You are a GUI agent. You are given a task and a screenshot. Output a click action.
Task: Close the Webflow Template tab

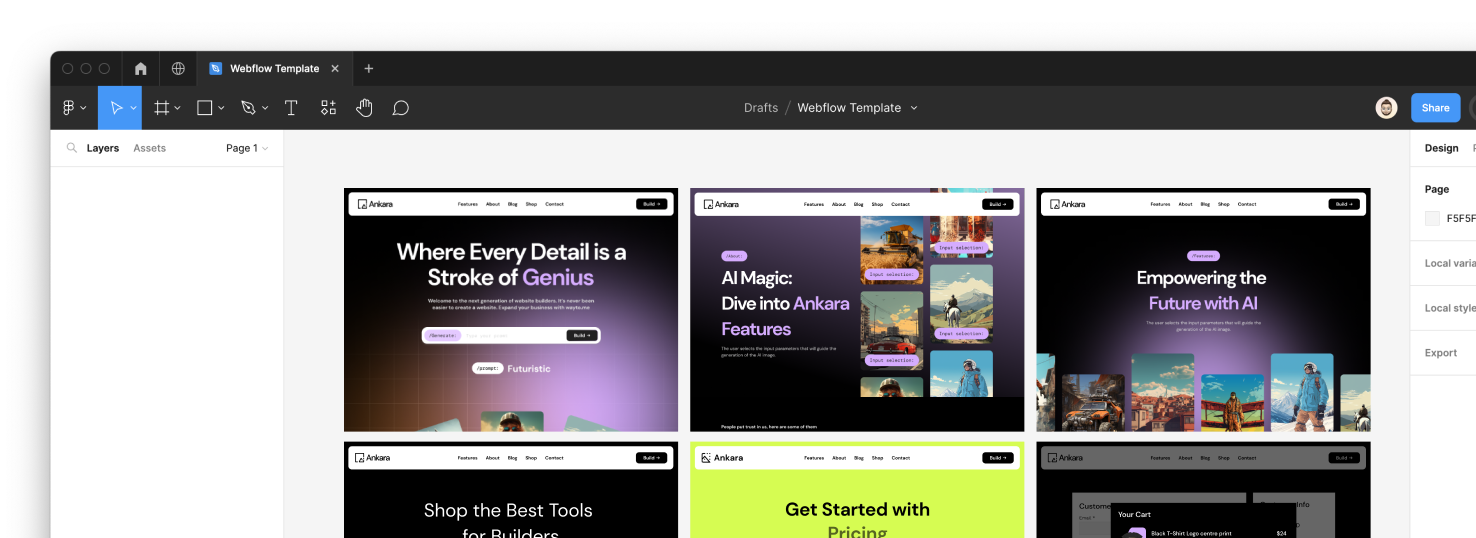coord(335,69)
